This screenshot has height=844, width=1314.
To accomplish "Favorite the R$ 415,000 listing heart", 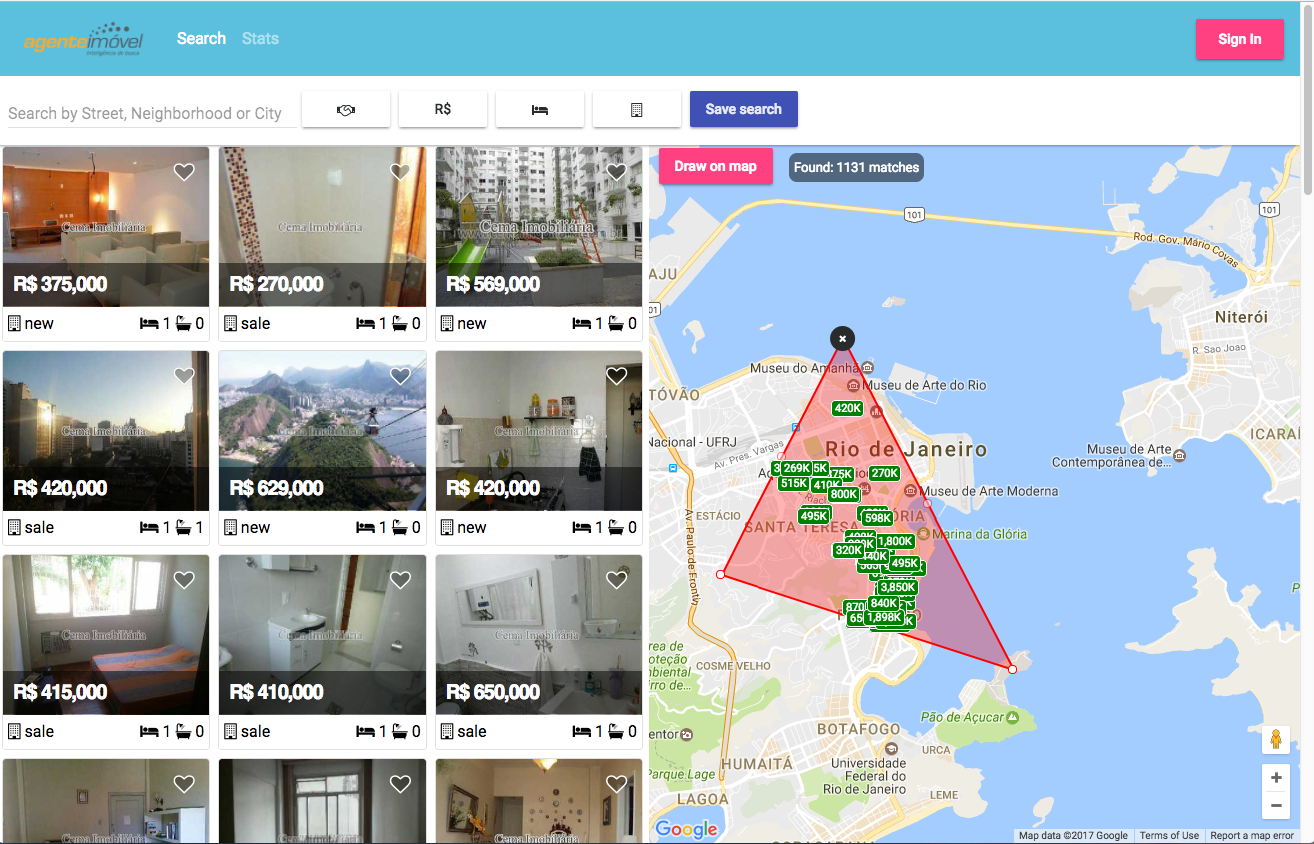I will coord(184,580).
